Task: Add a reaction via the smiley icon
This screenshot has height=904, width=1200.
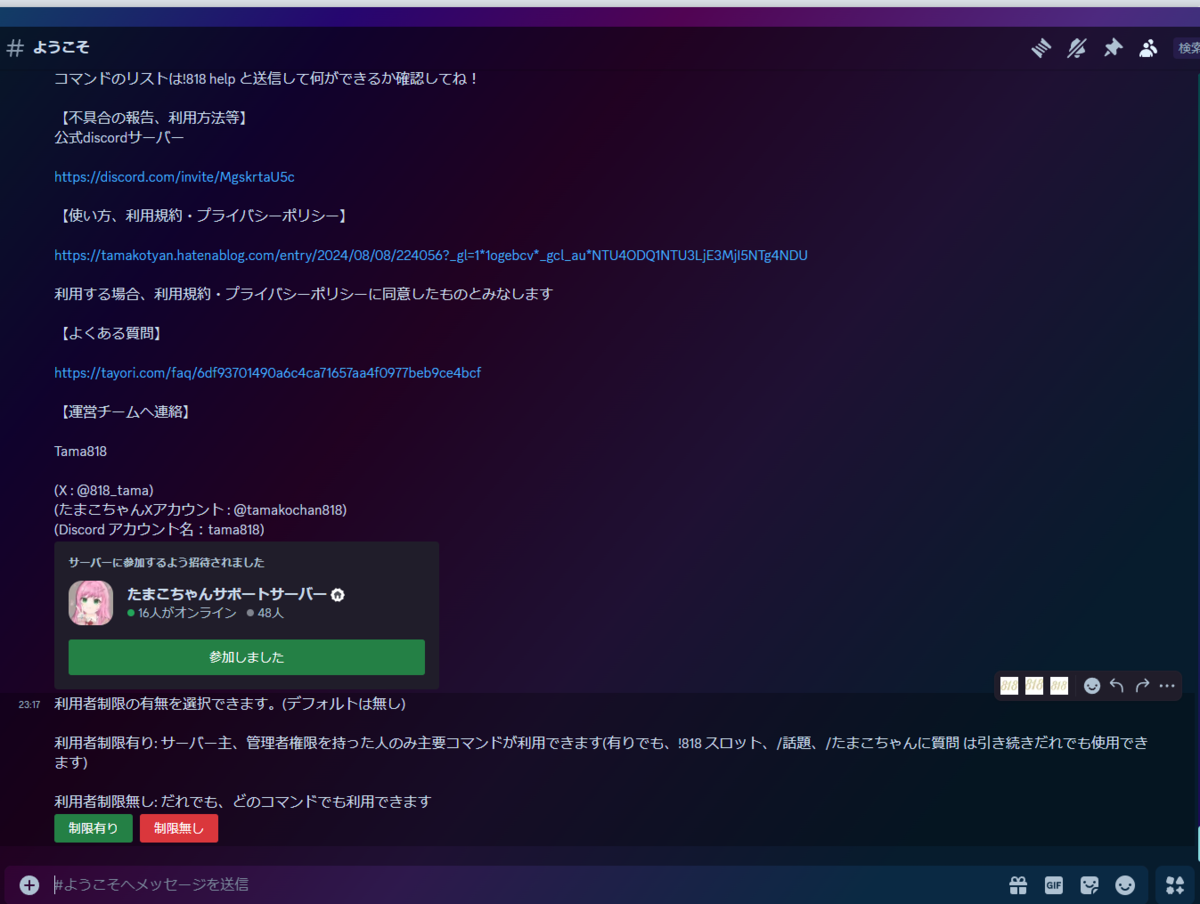Action: tap(1091, 685)
